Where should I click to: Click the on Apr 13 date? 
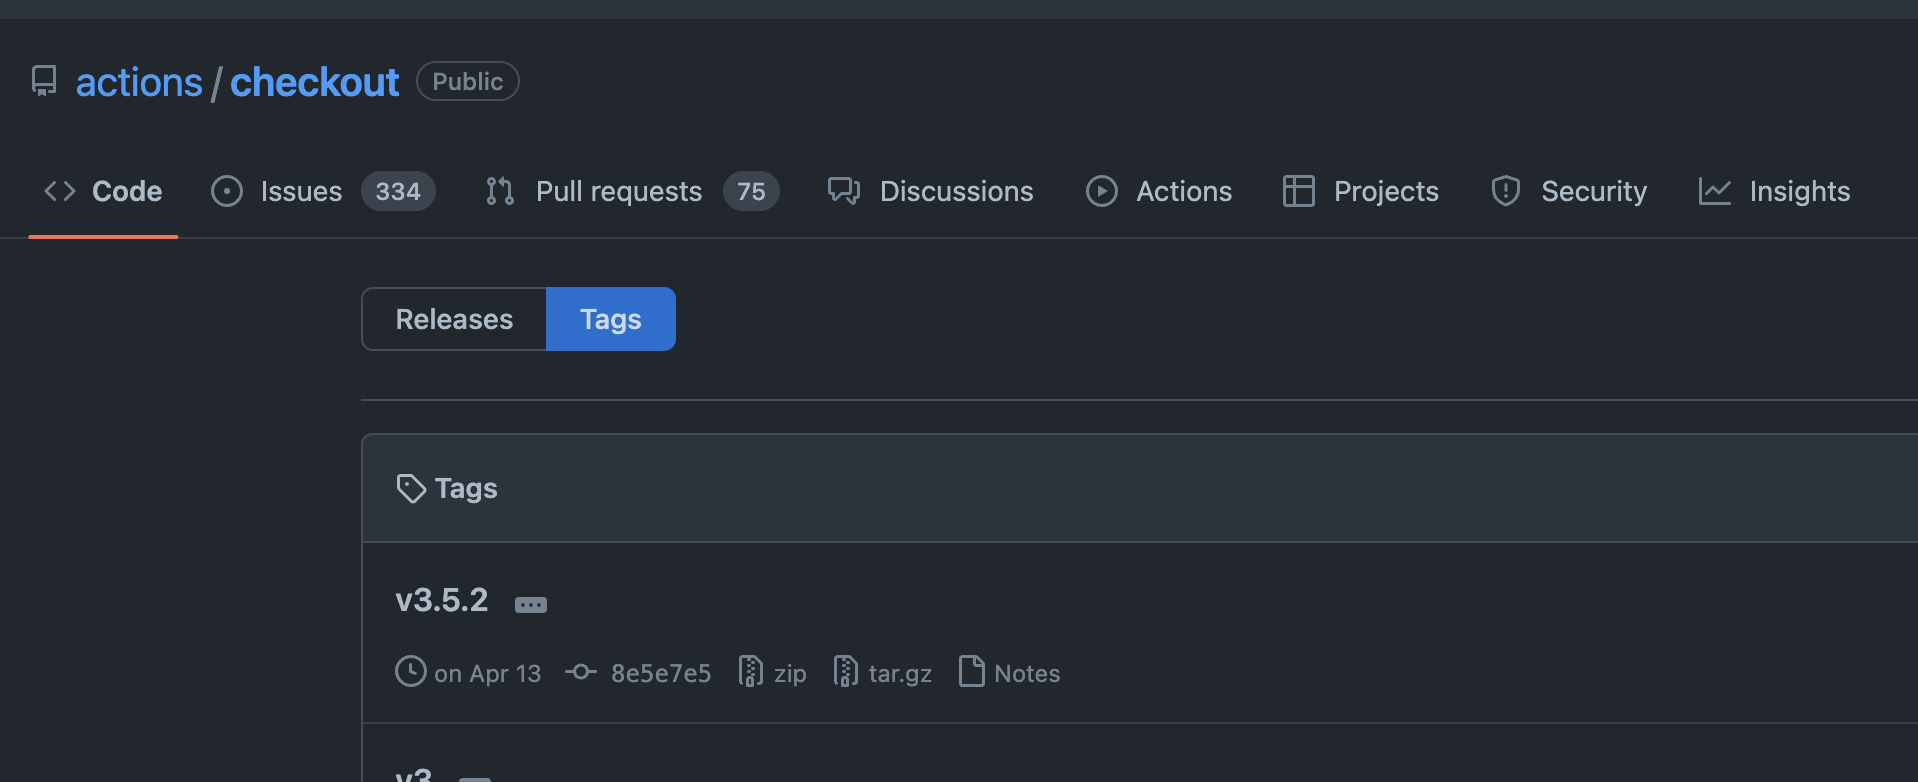point(487,674)
